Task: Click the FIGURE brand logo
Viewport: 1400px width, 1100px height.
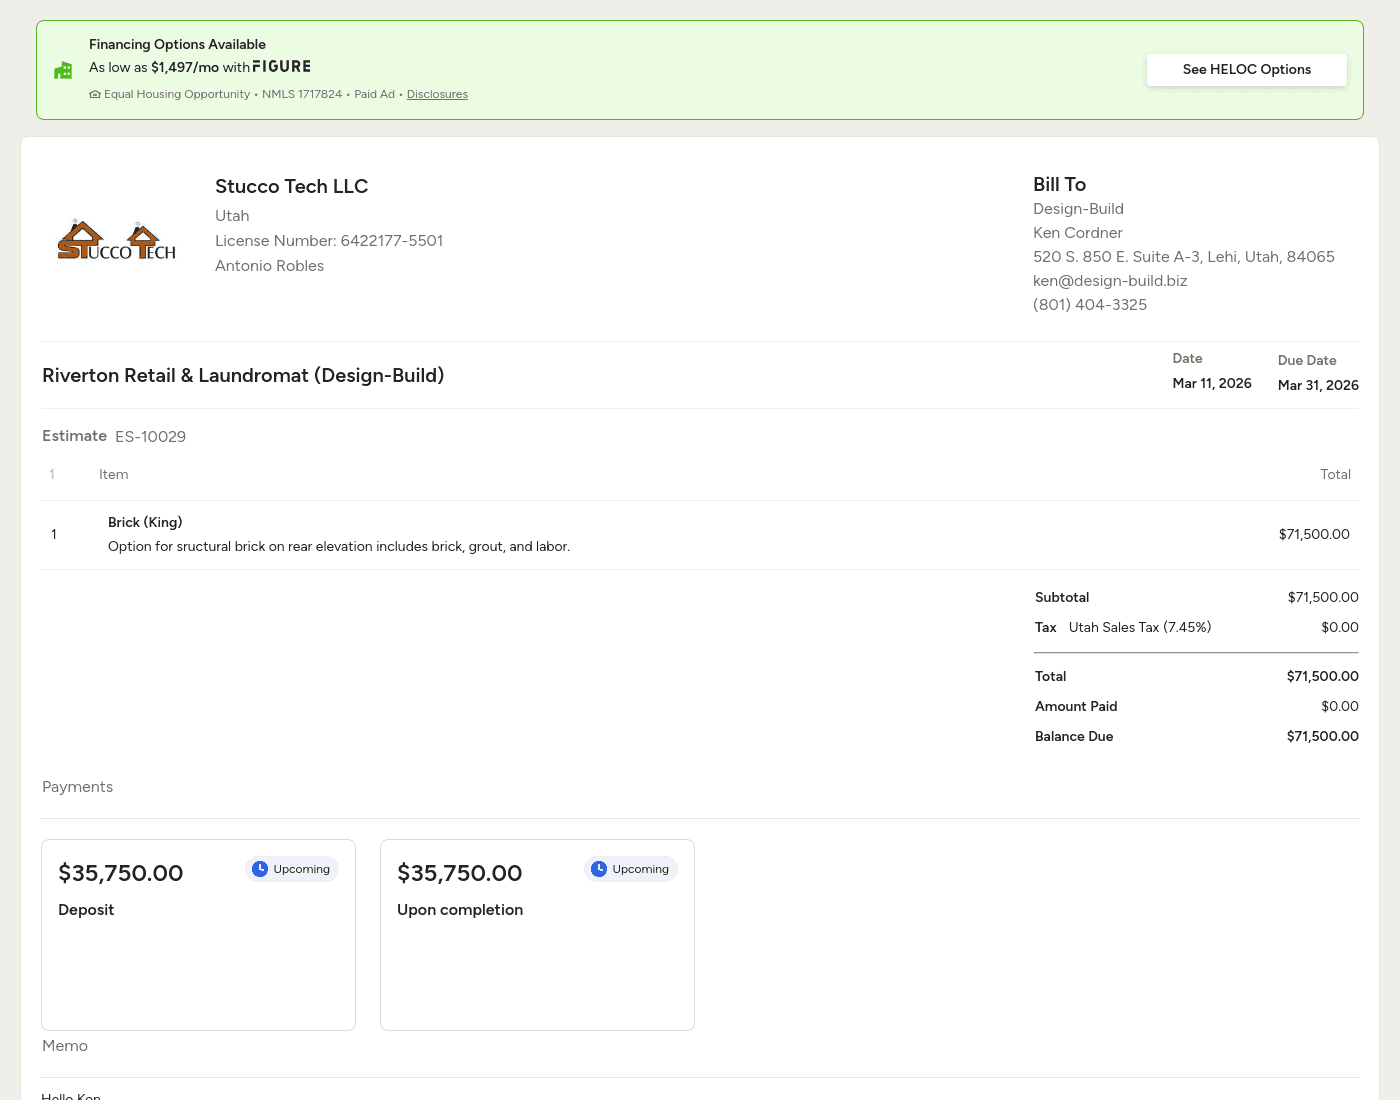Action: tap(281, 67)
